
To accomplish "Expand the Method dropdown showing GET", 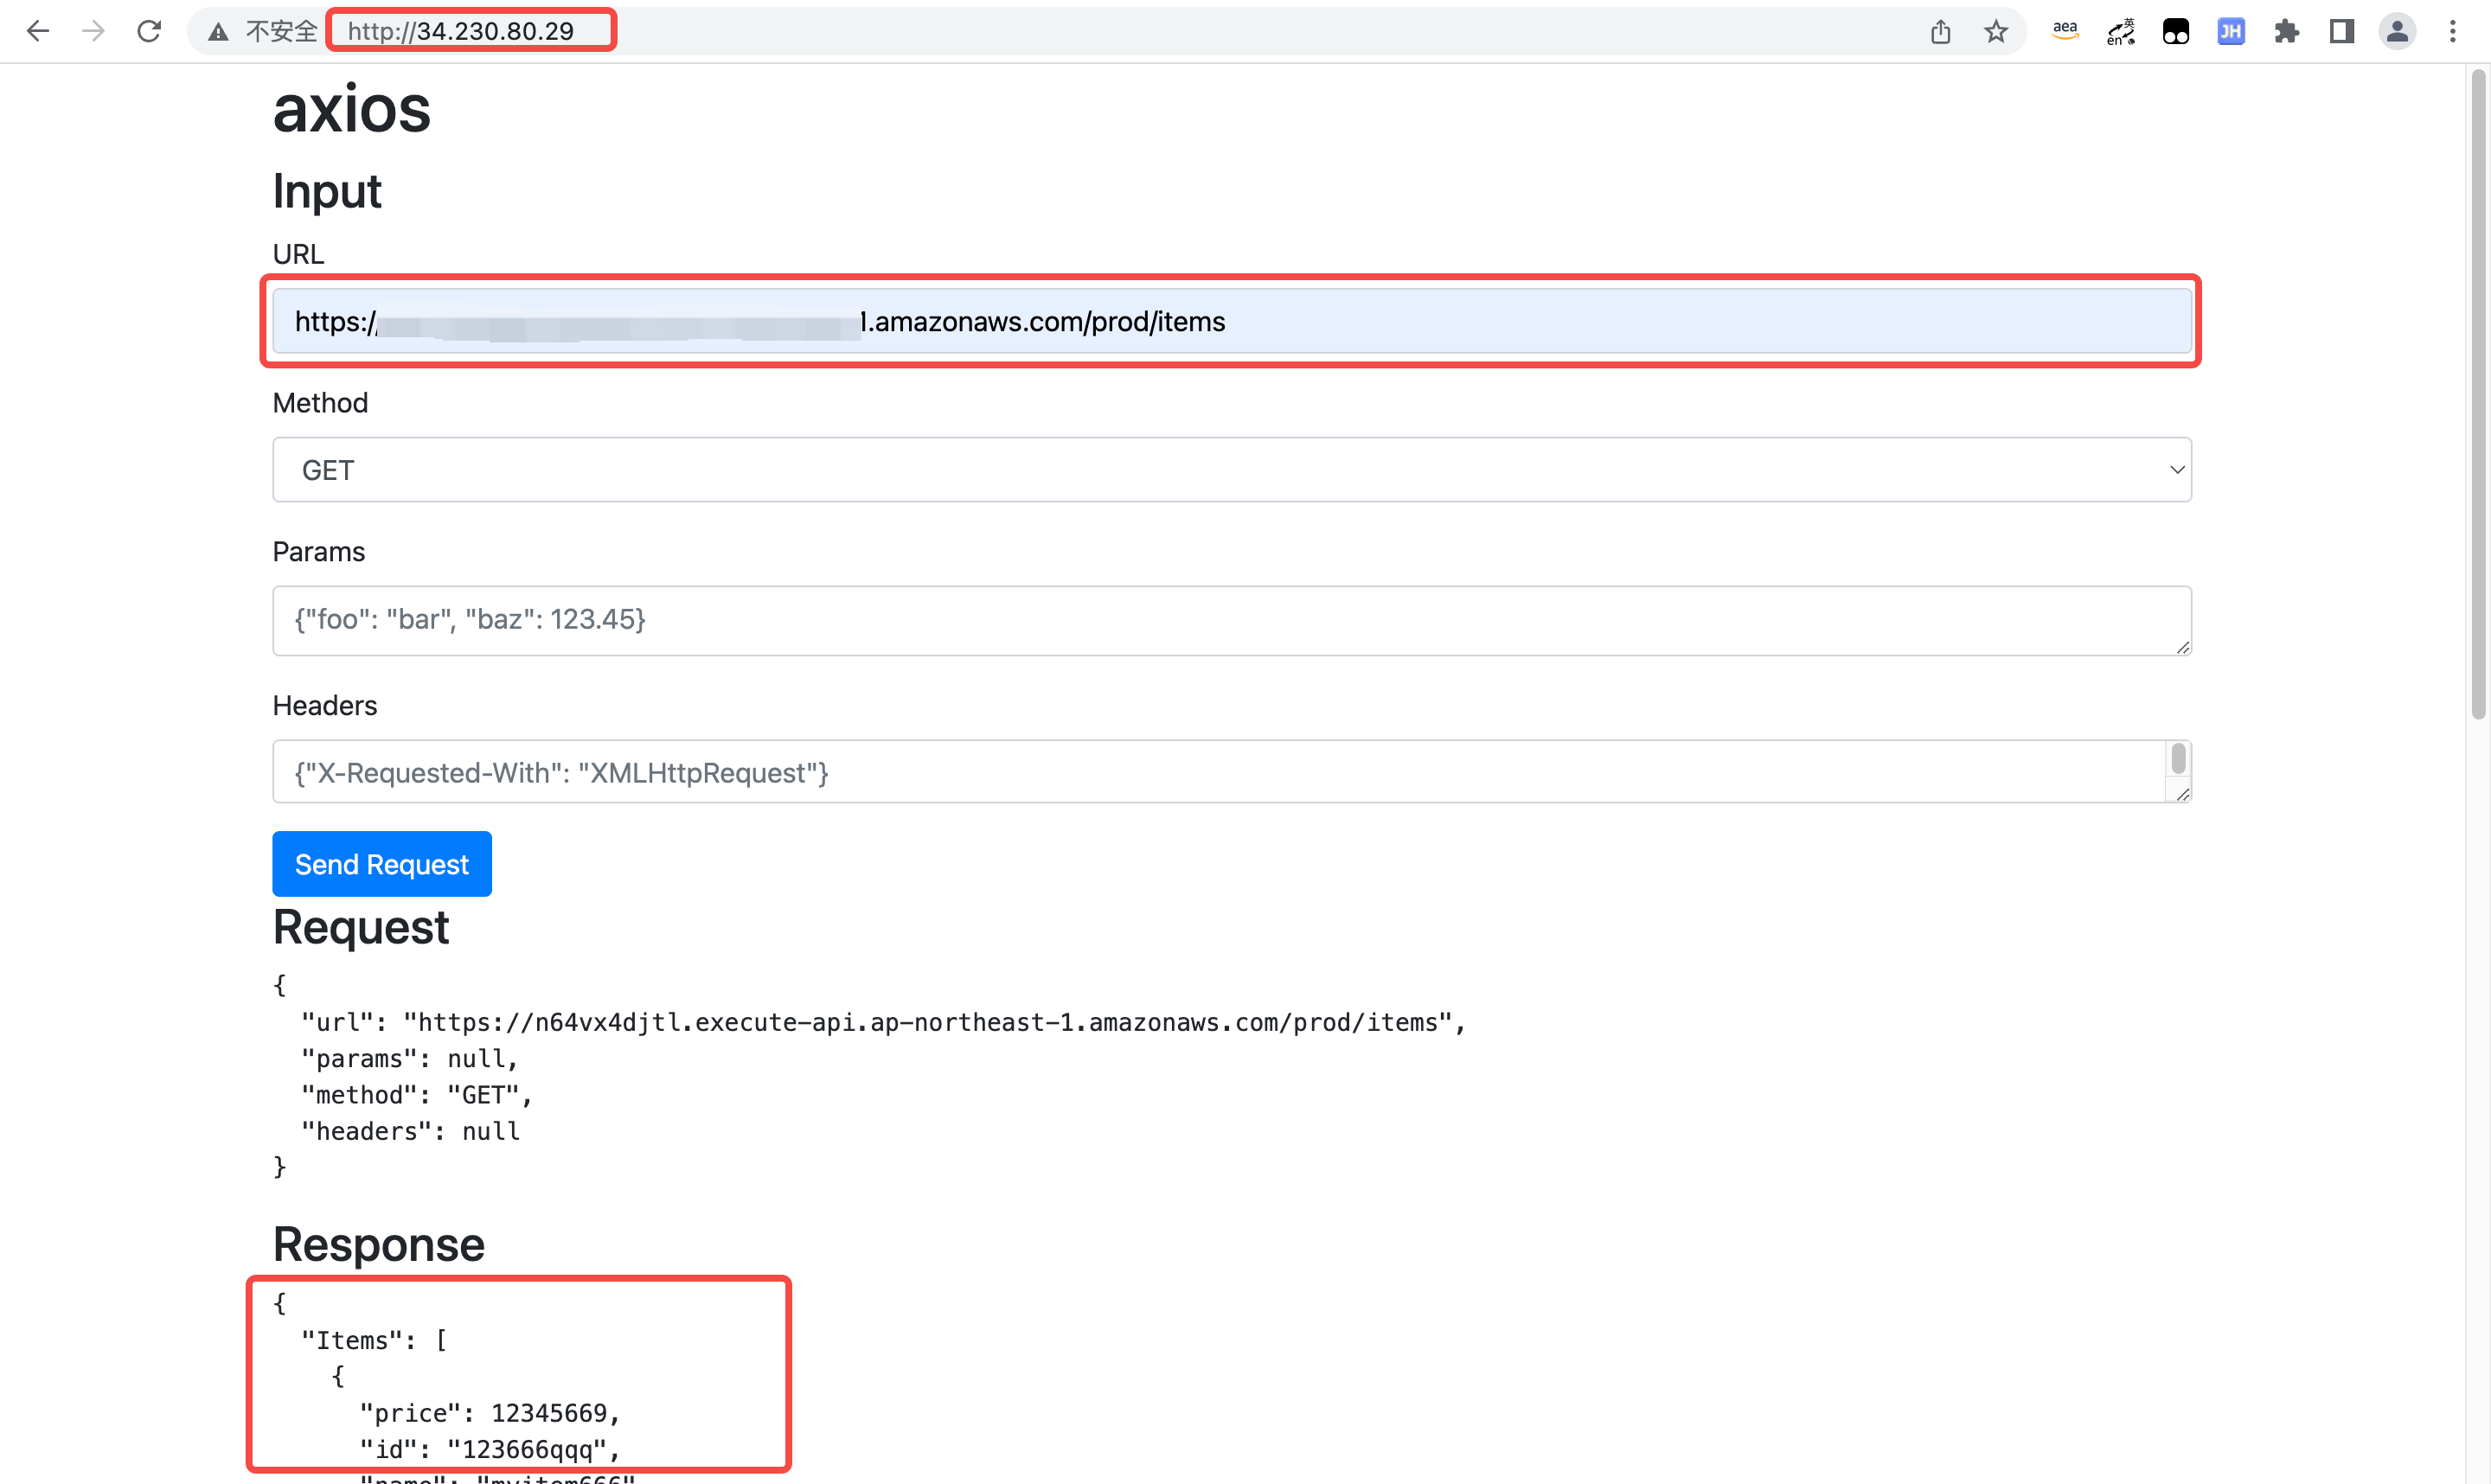I will click(1232, 469).
